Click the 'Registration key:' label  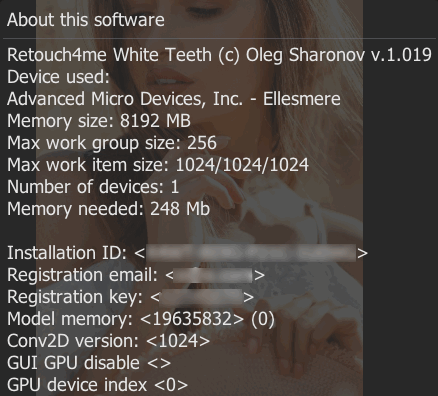point(75,297)
